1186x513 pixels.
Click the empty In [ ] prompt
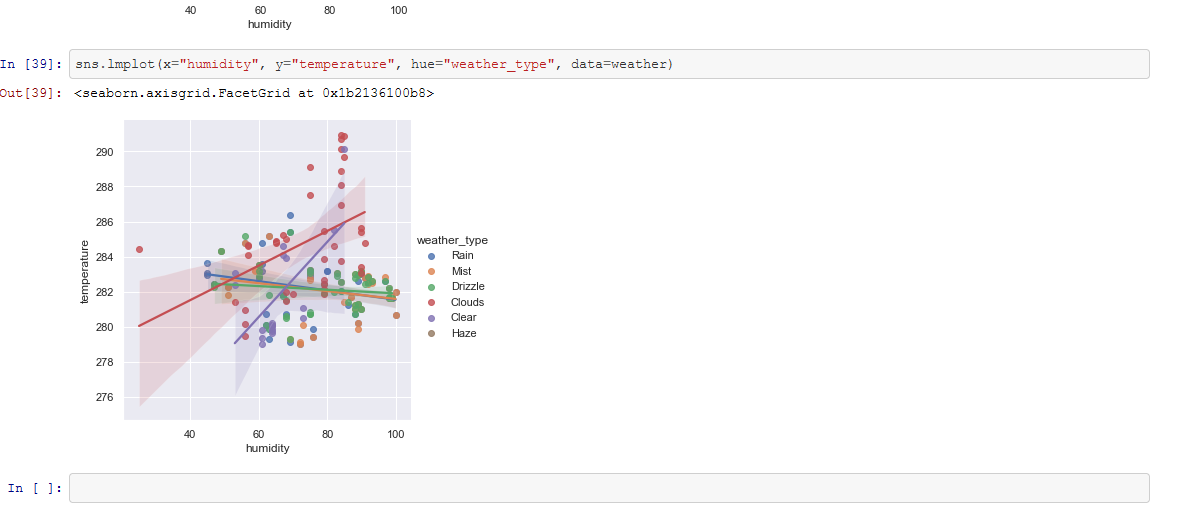coord(35,488)
